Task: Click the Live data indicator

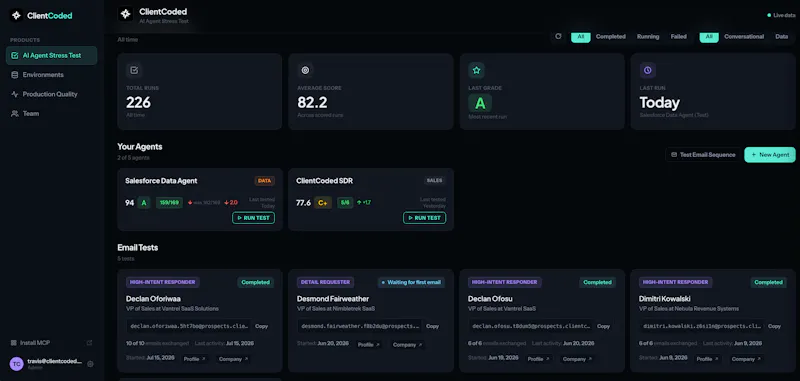Action: click(x=781, y=15)
